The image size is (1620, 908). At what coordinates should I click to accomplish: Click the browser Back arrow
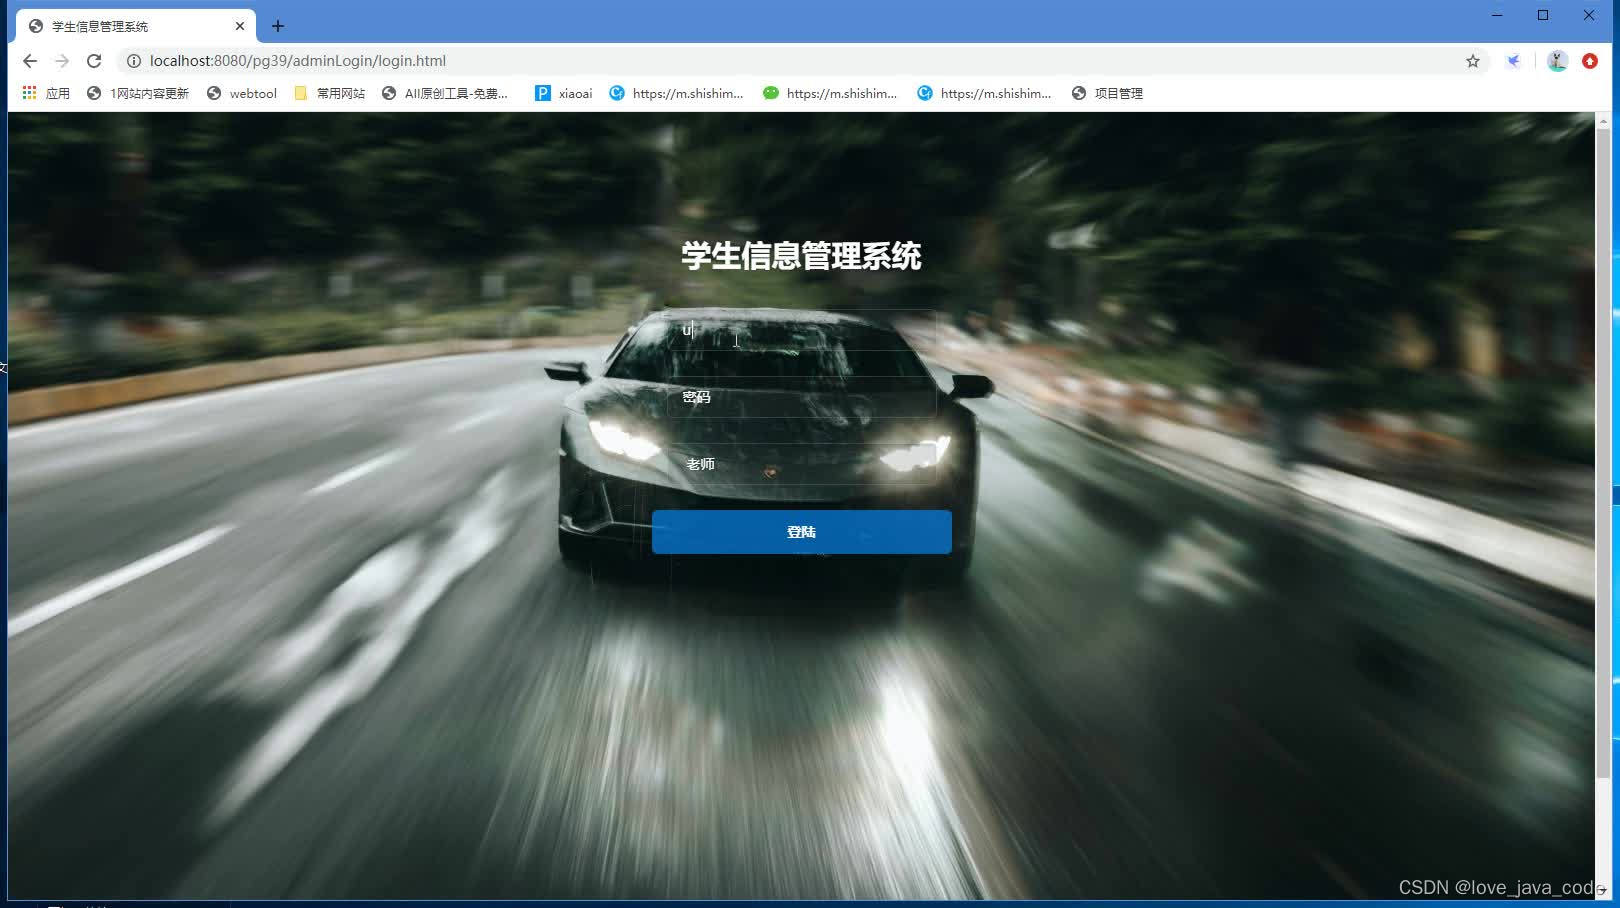click(x=30, y=61)
